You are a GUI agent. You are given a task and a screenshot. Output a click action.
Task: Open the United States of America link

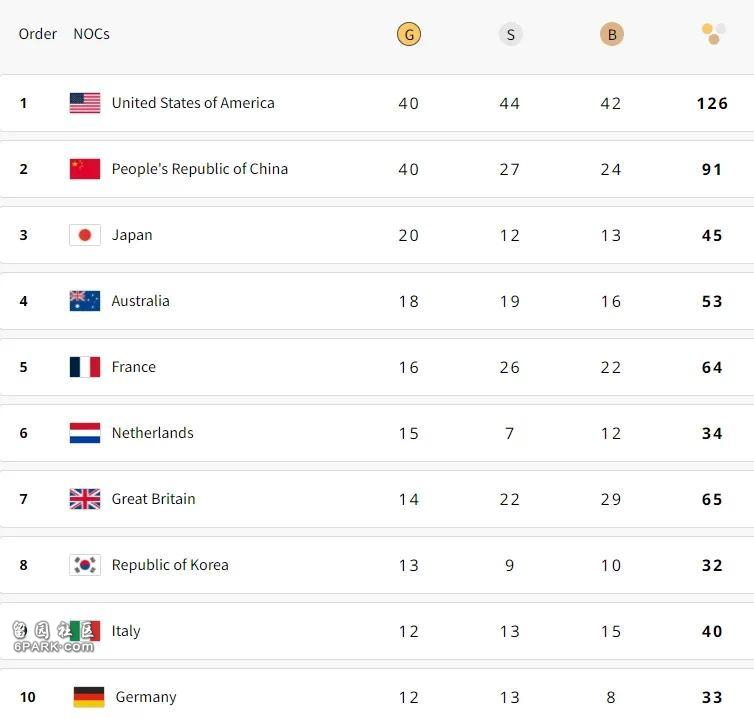coord(193,103)
